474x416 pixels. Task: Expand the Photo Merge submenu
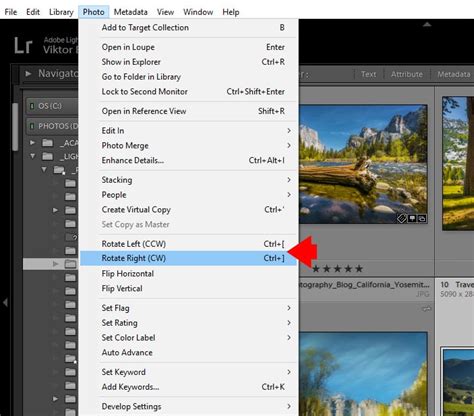click(188, 145)
